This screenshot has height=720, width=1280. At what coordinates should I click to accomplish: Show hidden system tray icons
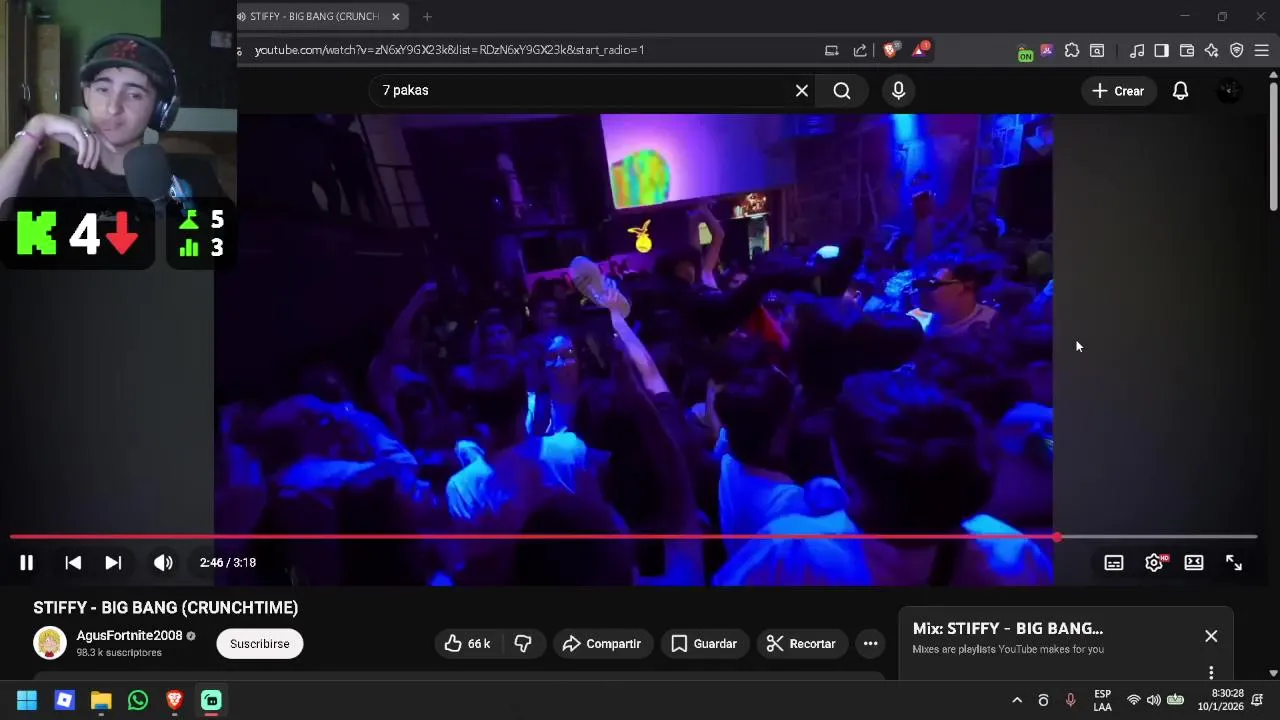(x=1017, y=700)
